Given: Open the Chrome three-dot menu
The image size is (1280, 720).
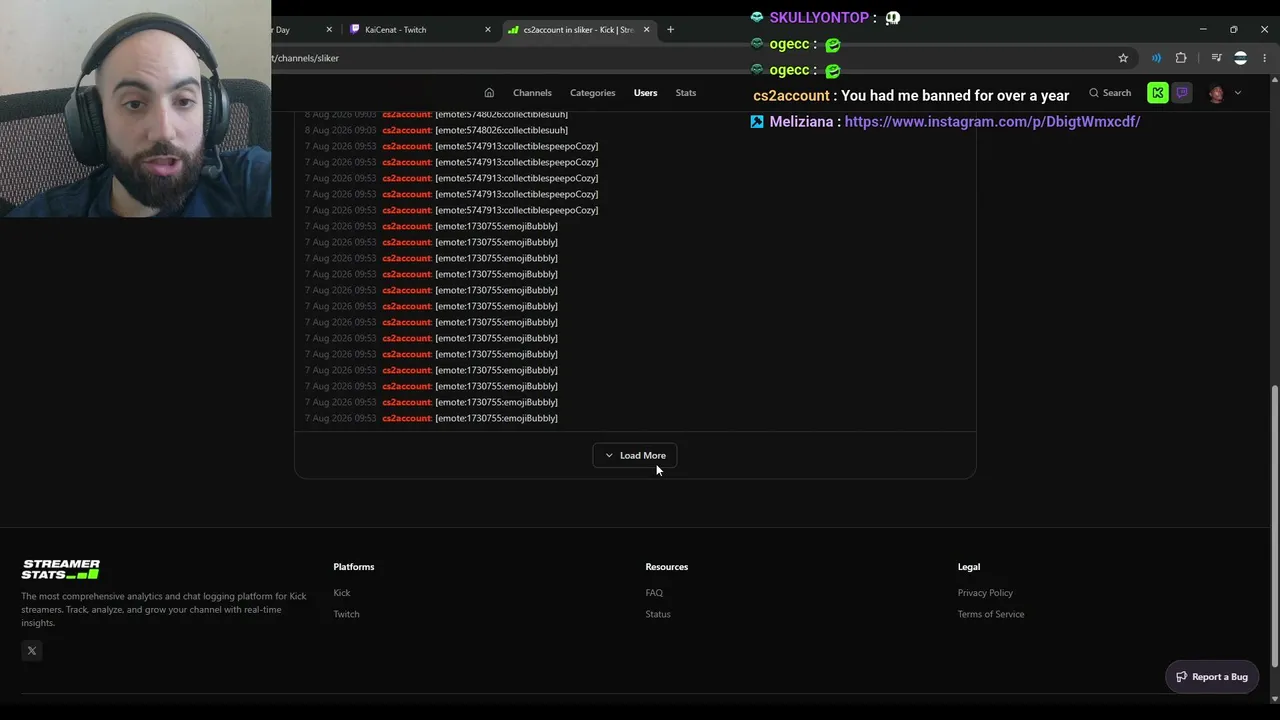Looking at the screenshot, I should point(1265,58).
